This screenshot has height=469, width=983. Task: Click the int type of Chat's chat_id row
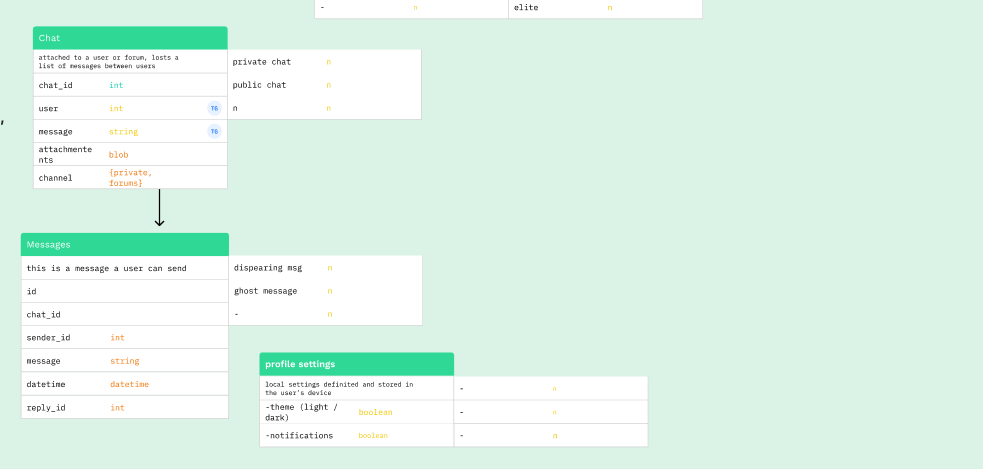coord(116,85)
